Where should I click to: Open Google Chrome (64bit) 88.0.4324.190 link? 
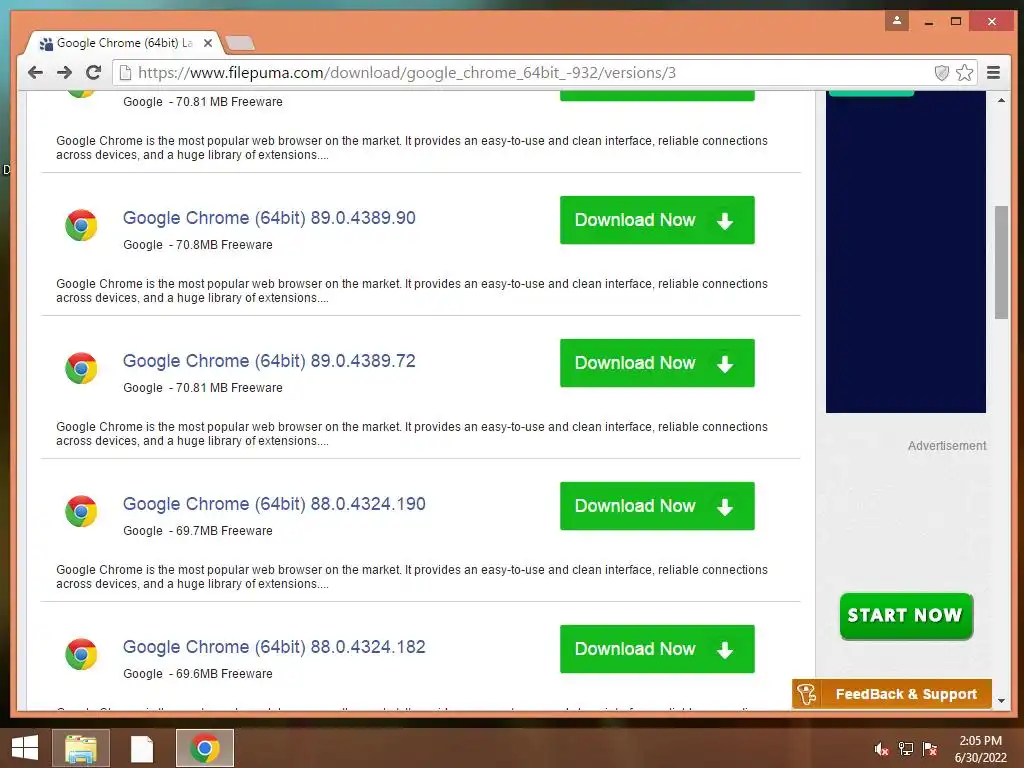click(274, 504)
